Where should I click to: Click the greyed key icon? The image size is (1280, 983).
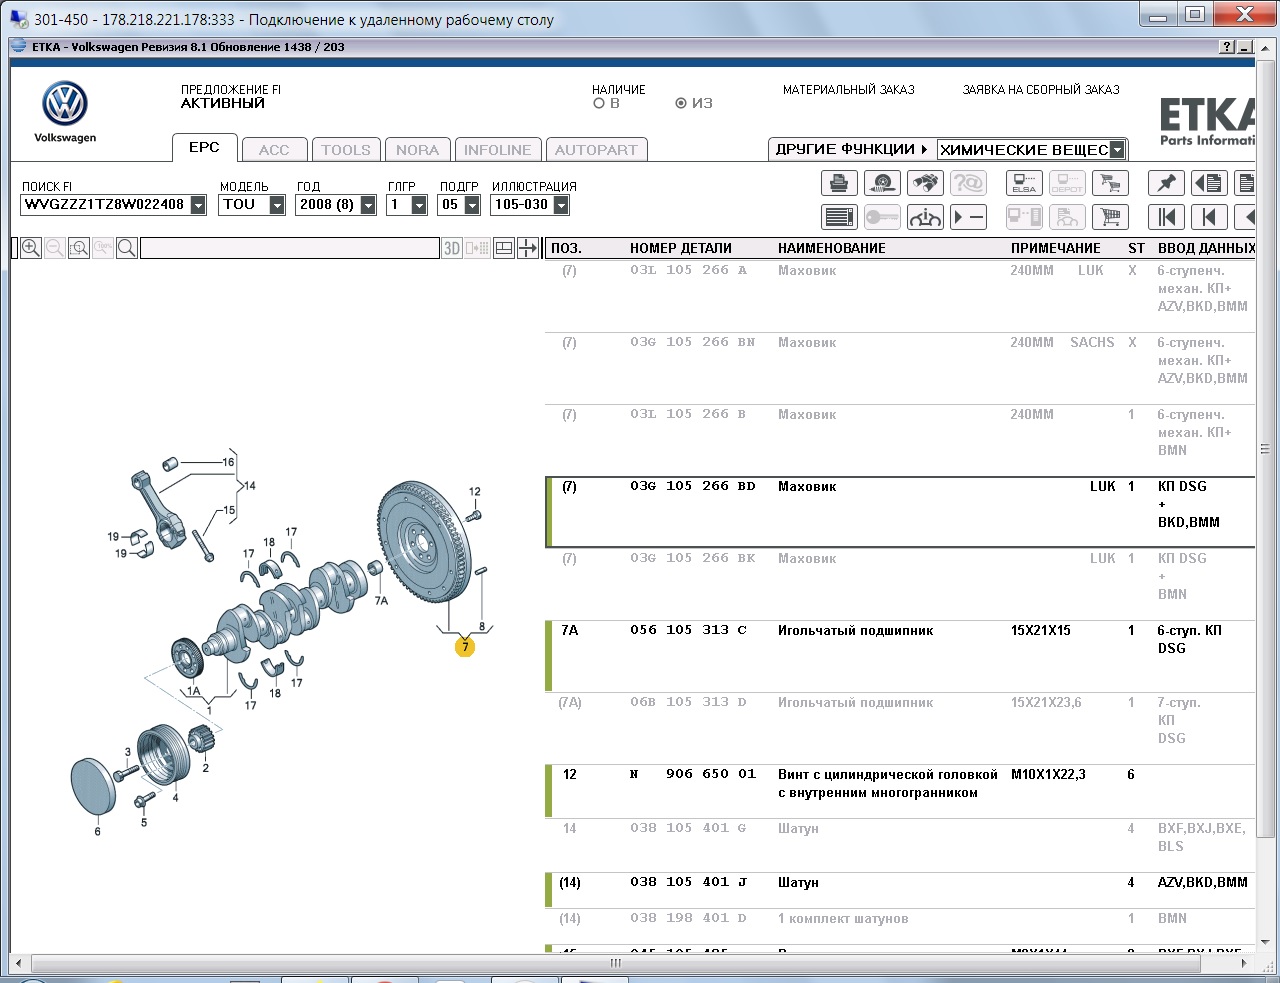pos(882,217)
